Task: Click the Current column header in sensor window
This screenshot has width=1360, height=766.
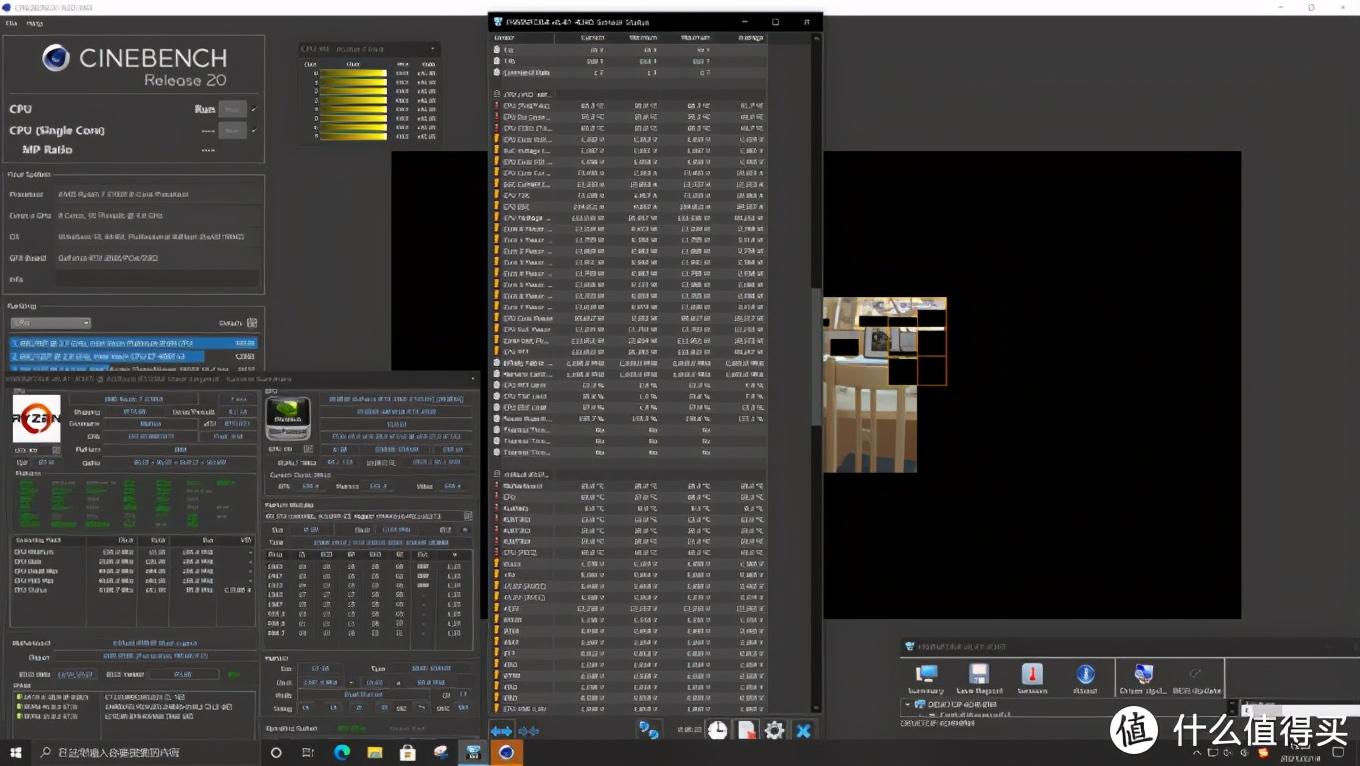Action: tap(593, 37)
